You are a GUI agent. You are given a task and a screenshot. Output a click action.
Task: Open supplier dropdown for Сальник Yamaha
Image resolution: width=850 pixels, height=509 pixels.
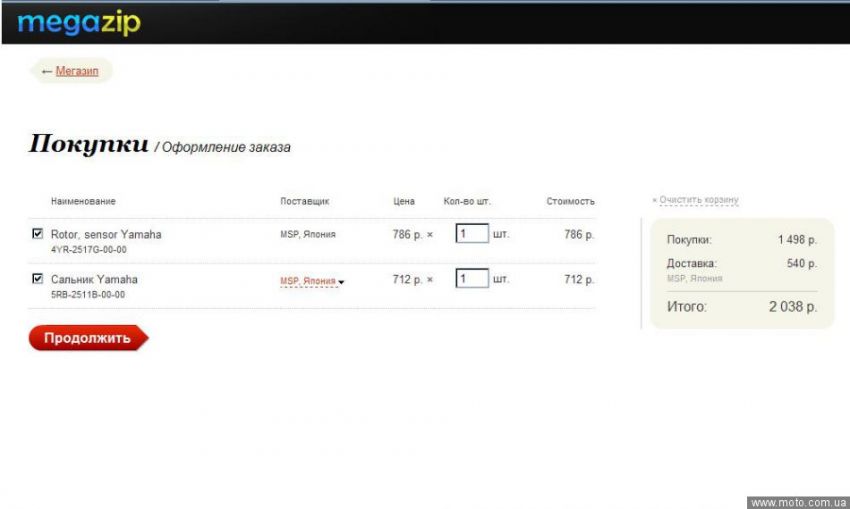pos(311,281)
